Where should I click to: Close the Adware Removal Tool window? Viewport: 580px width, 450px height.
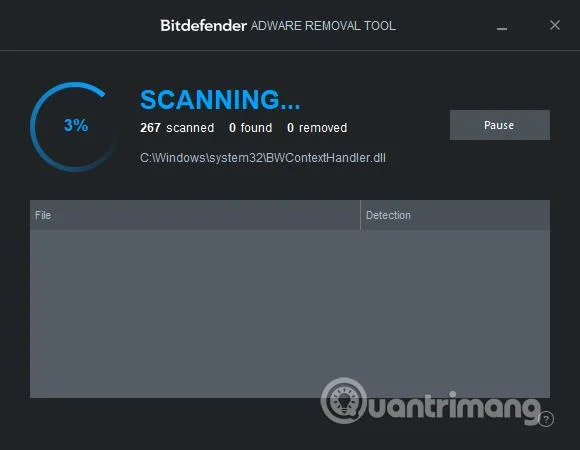point(554,25)
